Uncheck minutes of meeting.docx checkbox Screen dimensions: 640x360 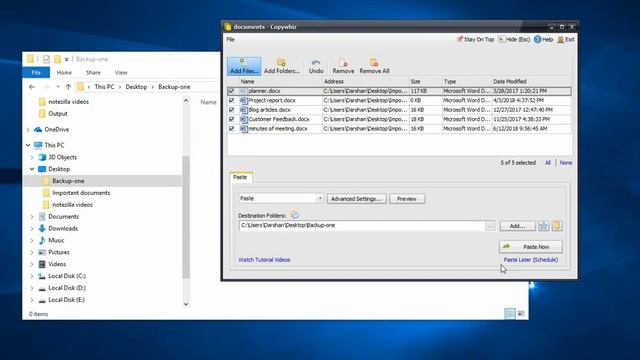tap(231, 129)
